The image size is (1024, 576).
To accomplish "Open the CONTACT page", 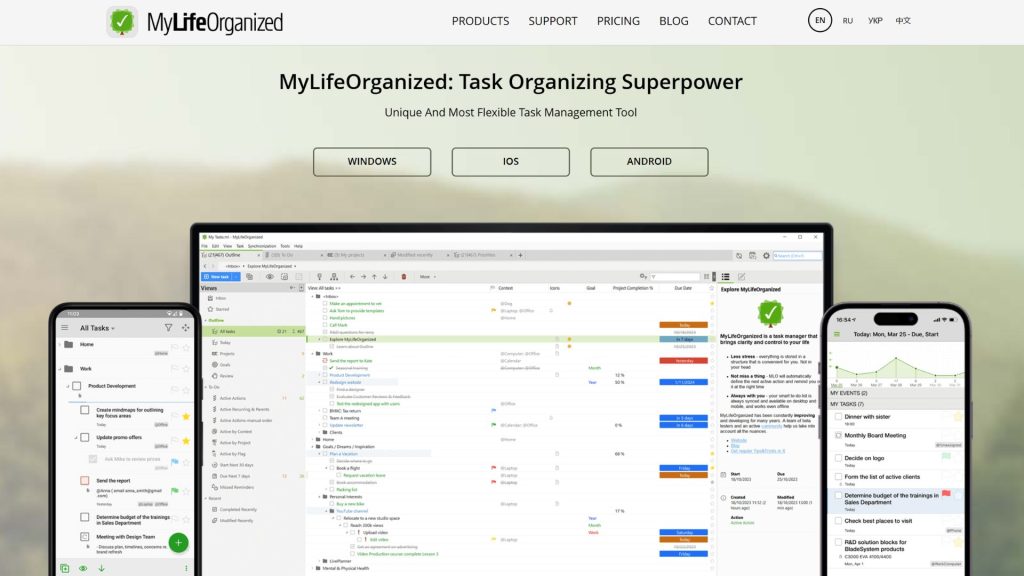I will click(732, 21).
